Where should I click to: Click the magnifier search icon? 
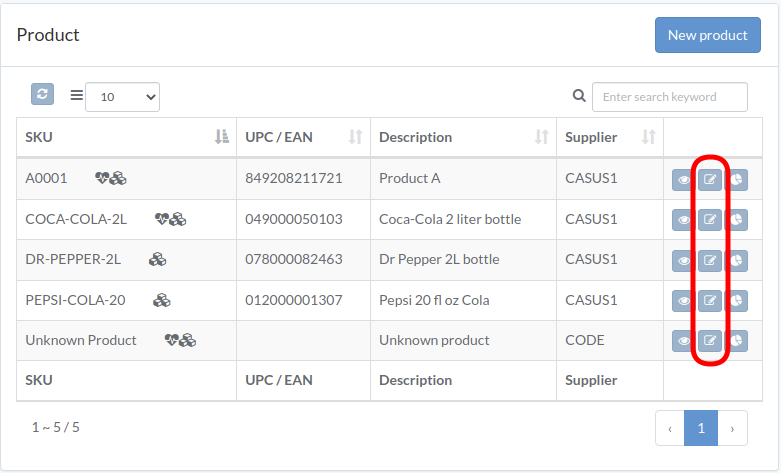[x=579, y=96]
